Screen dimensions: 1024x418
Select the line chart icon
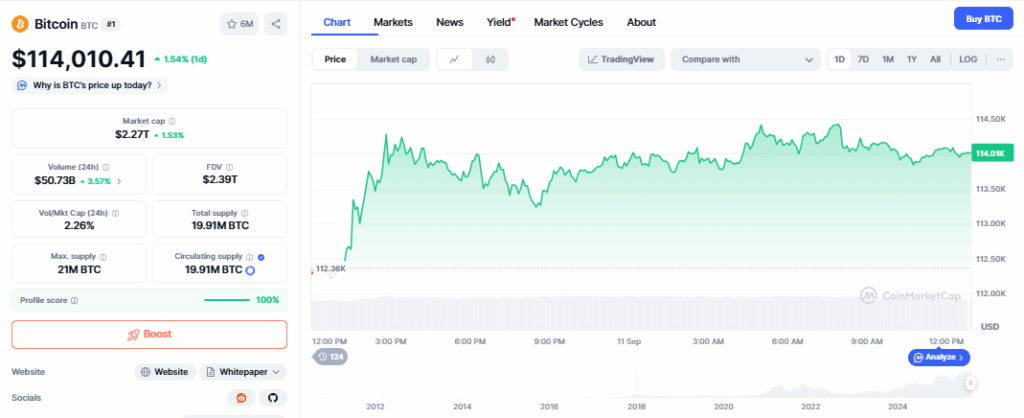[x=455, y=60]
